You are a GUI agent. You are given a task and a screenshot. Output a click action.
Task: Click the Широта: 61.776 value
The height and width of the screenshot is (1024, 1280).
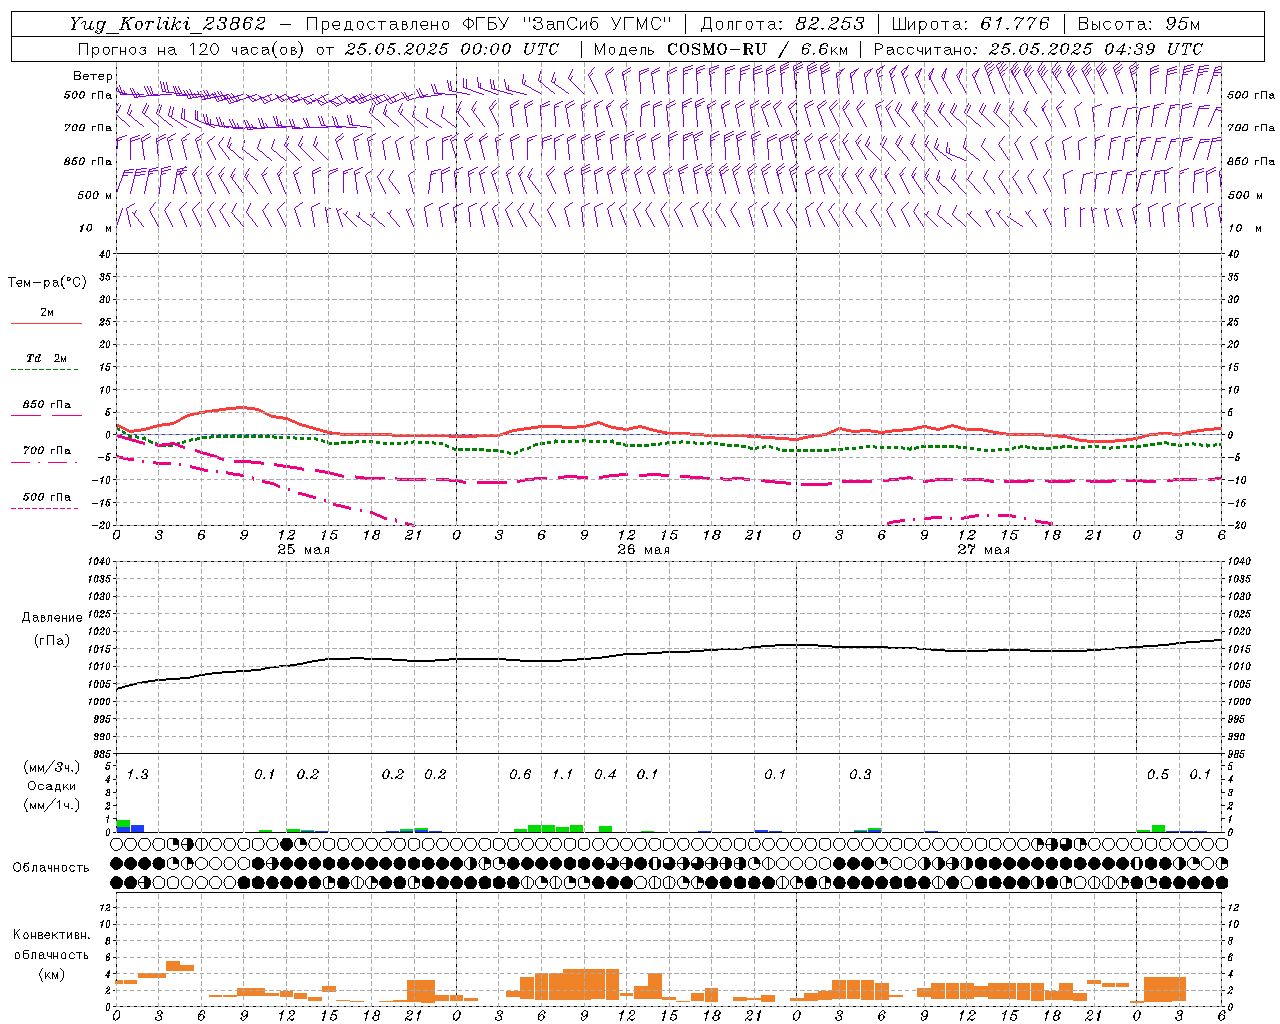(x=971, y=24)
